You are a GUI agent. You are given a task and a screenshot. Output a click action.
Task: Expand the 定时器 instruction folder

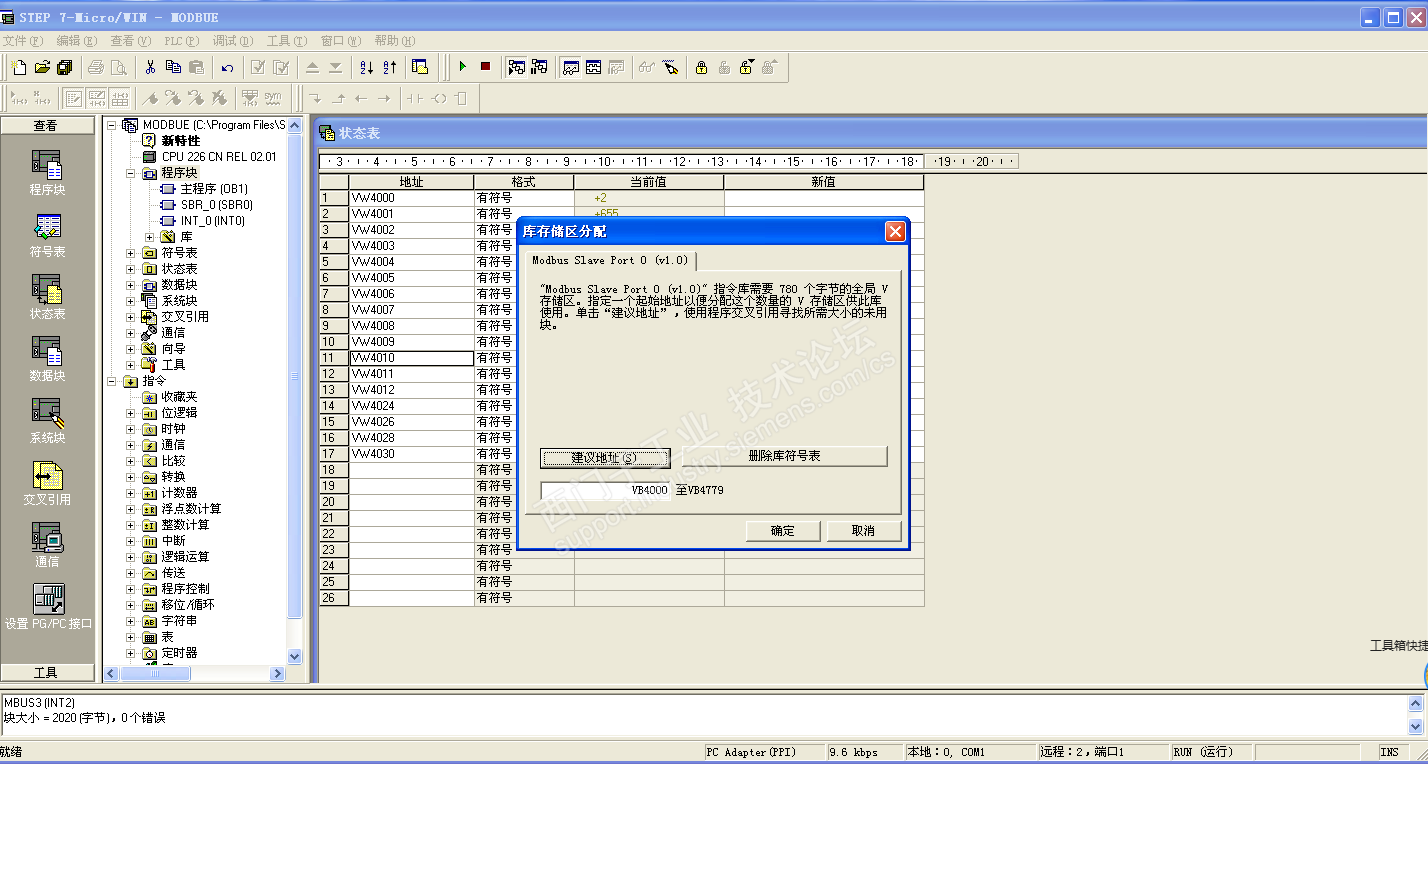point(130,653)
